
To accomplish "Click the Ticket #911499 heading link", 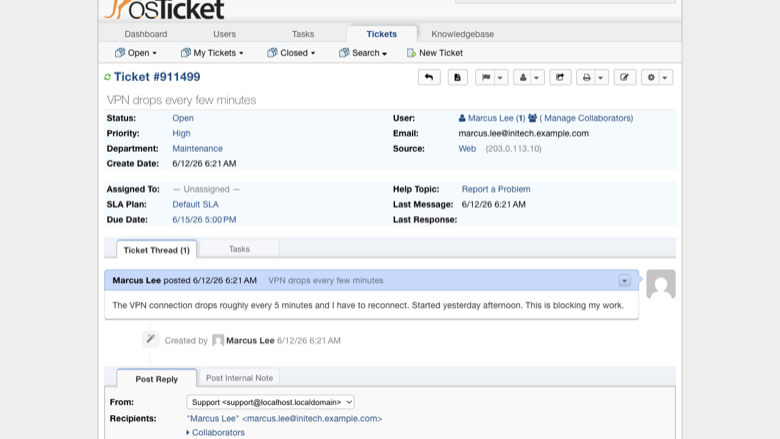I will [x=157, y=77].
